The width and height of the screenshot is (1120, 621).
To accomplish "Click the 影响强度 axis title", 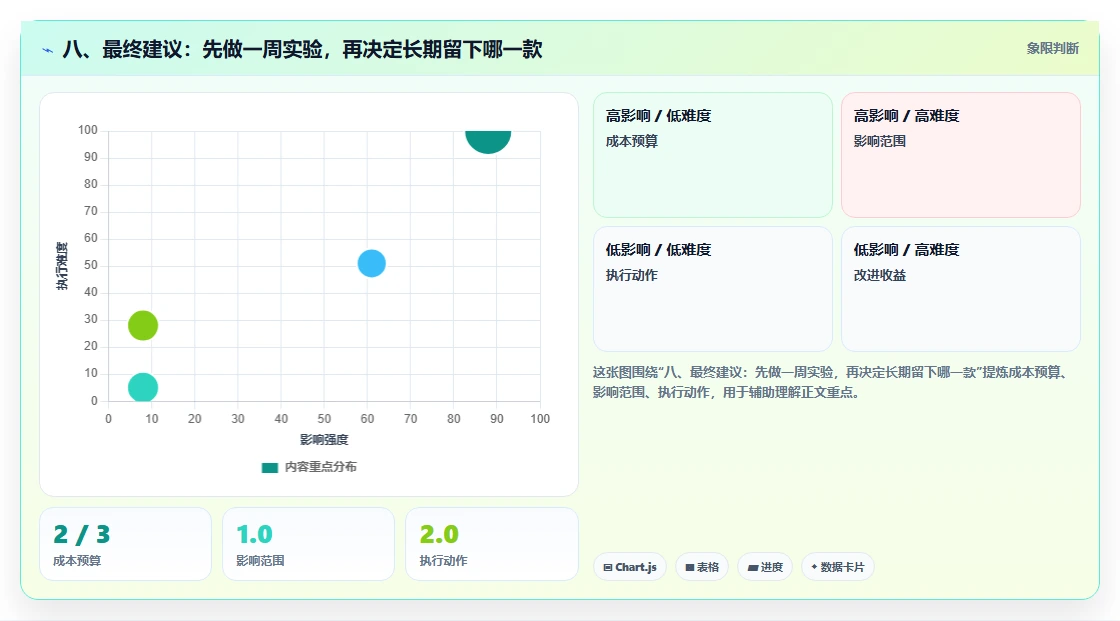I will click(x=324, y=439).
